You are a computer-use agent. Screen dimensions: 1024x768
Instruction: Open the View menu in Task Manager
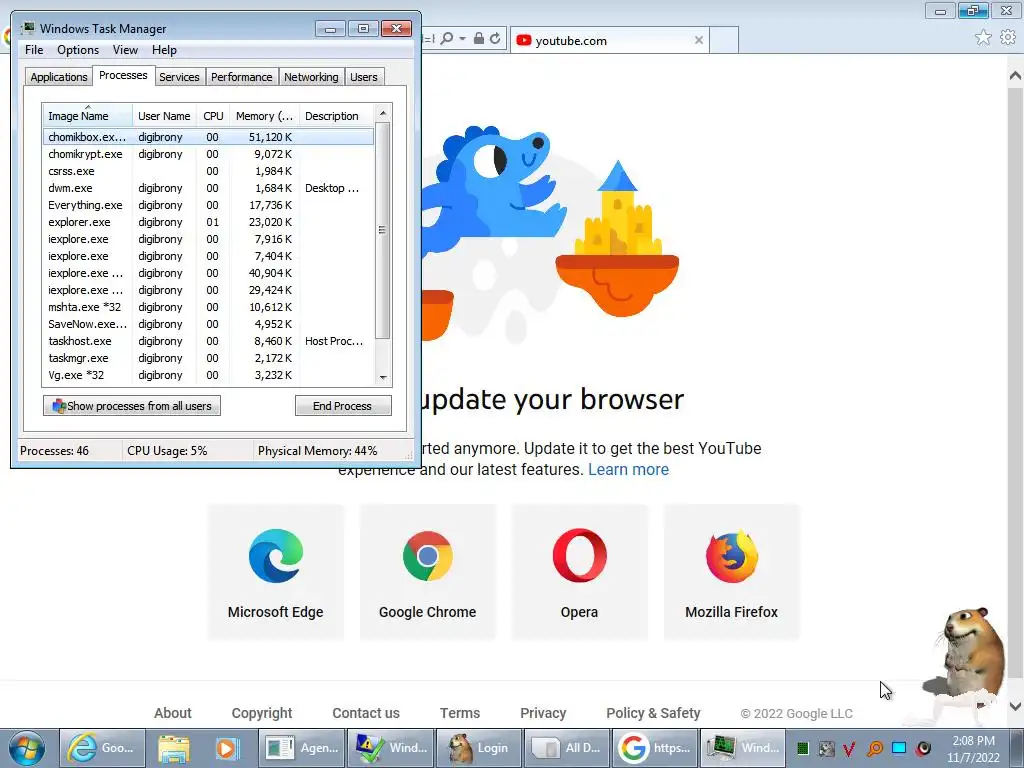coord(125,50)
